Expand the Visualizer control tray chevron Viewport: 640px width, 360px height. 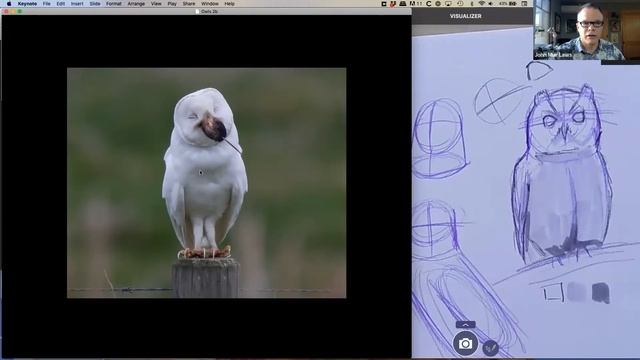(x=465, y=324)
